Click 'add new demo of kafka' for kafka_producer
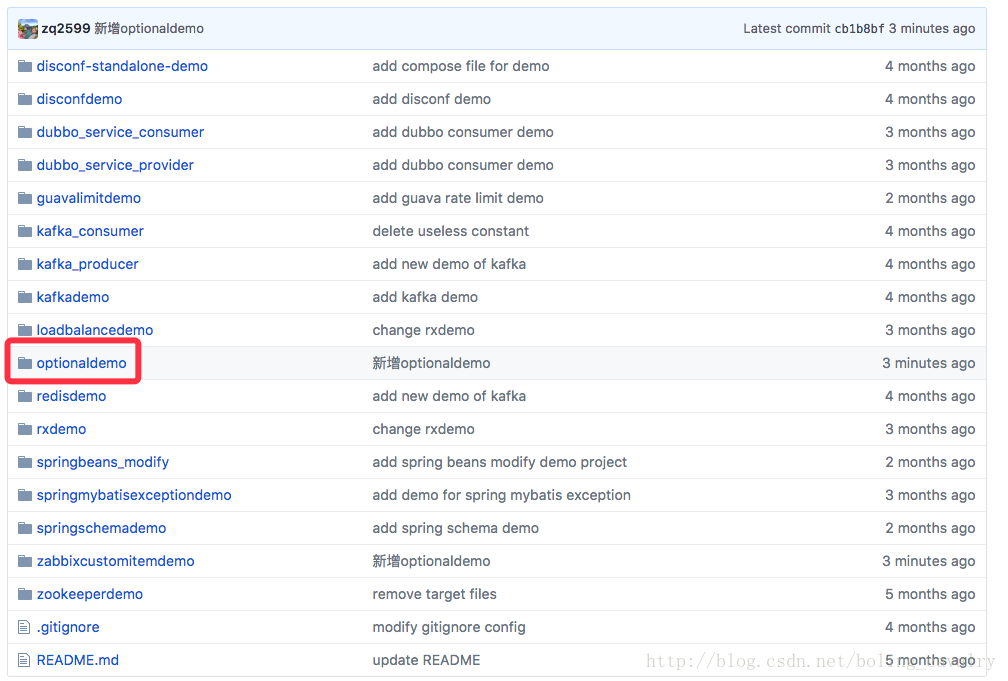 pos(449,264)
